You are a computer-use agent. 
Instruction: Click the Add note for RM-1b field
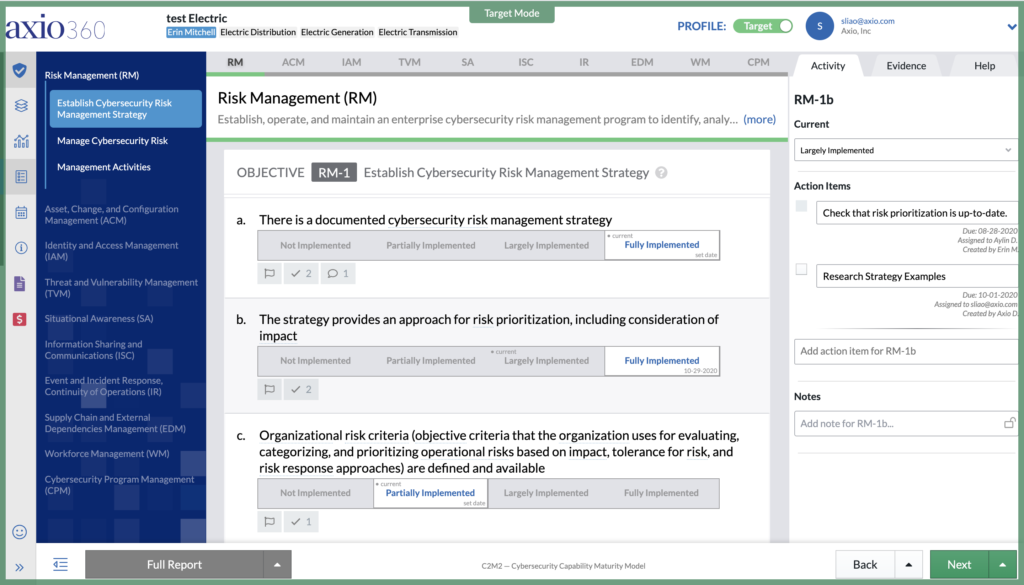(898, 424)
